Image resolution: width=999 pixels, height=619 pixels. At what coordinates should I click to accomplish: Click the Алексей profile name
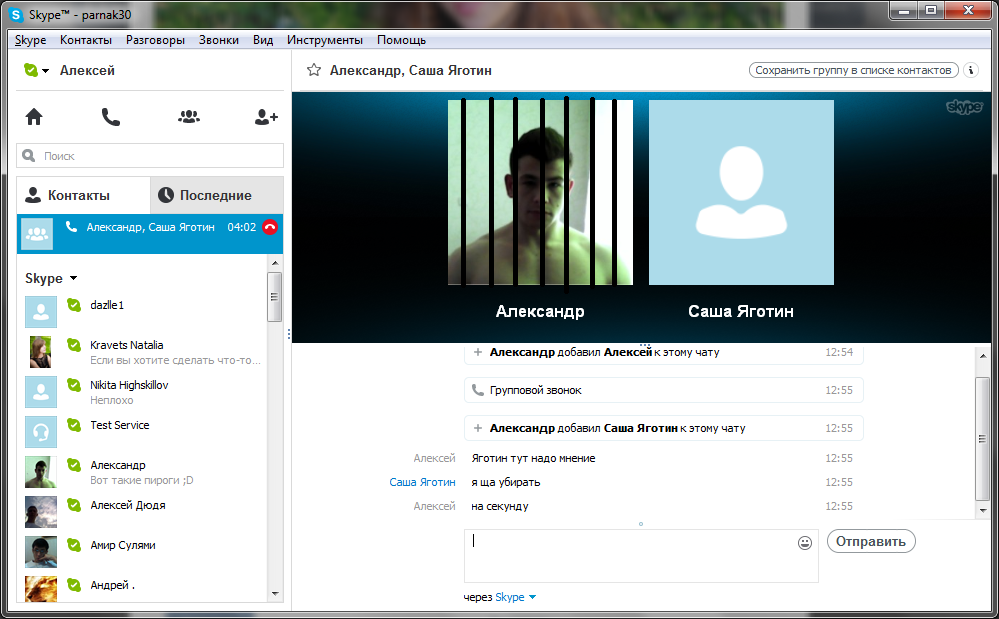(87, 70)
